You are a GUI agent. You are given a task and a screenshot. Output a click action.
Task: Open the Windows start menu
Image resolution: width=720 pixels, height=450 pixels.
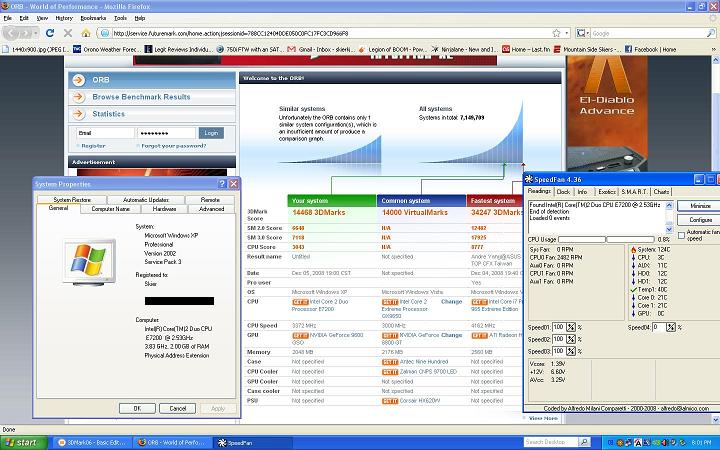[x=21, y=442]
